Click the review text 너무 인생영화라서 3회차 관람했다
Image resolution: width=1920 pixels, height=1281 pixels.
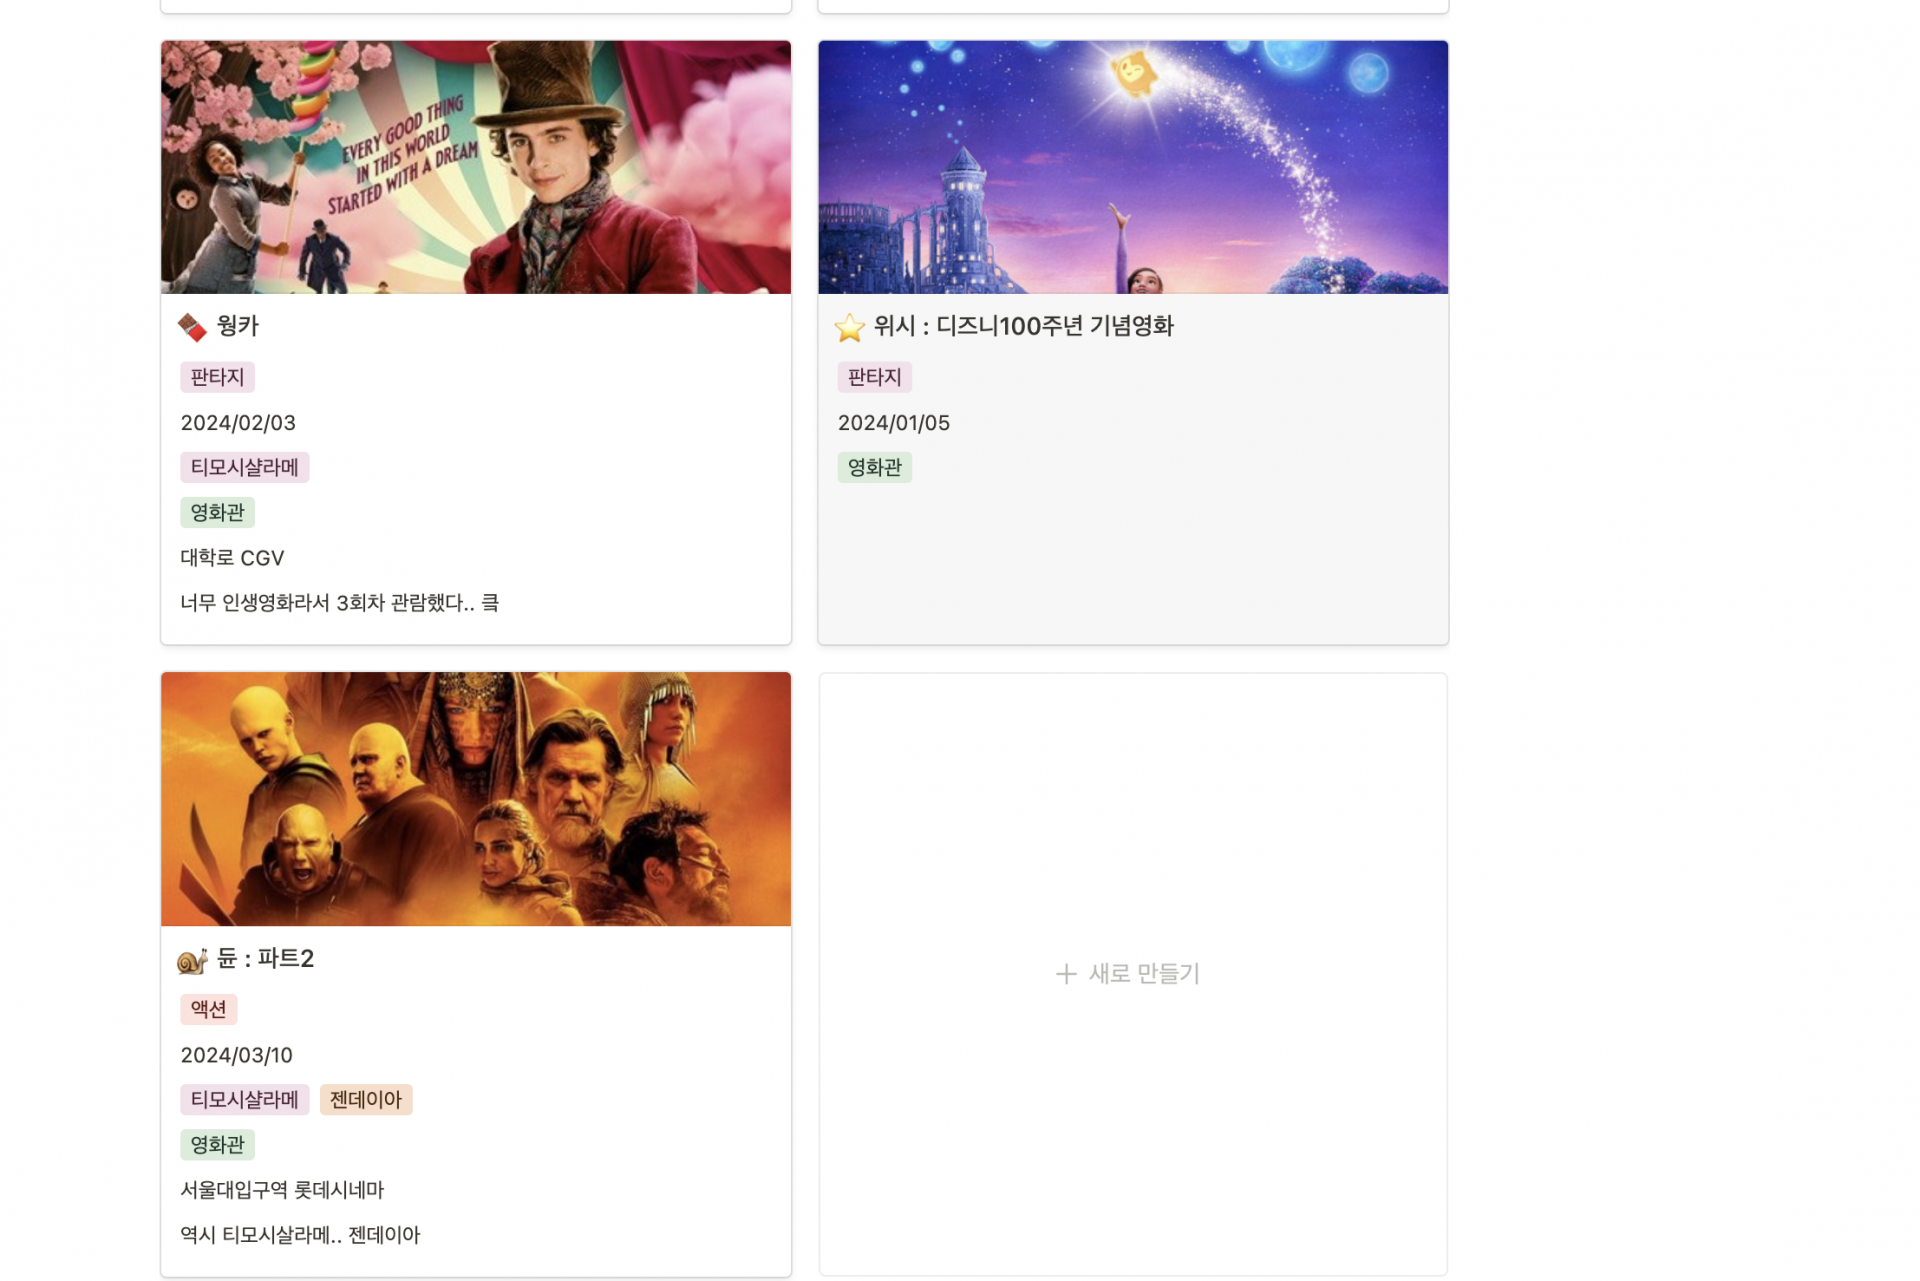pos(339,603)
